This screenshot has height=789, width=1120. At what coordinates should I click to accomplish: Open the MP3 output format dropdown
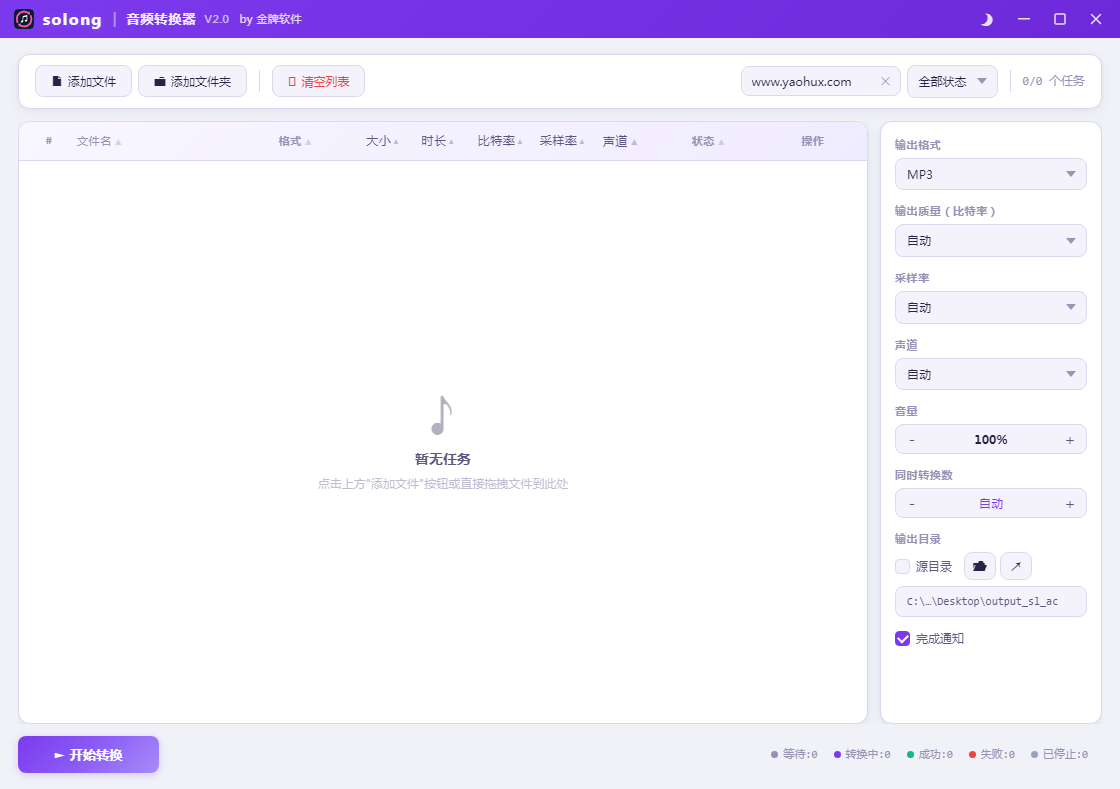tap(990, 174)
